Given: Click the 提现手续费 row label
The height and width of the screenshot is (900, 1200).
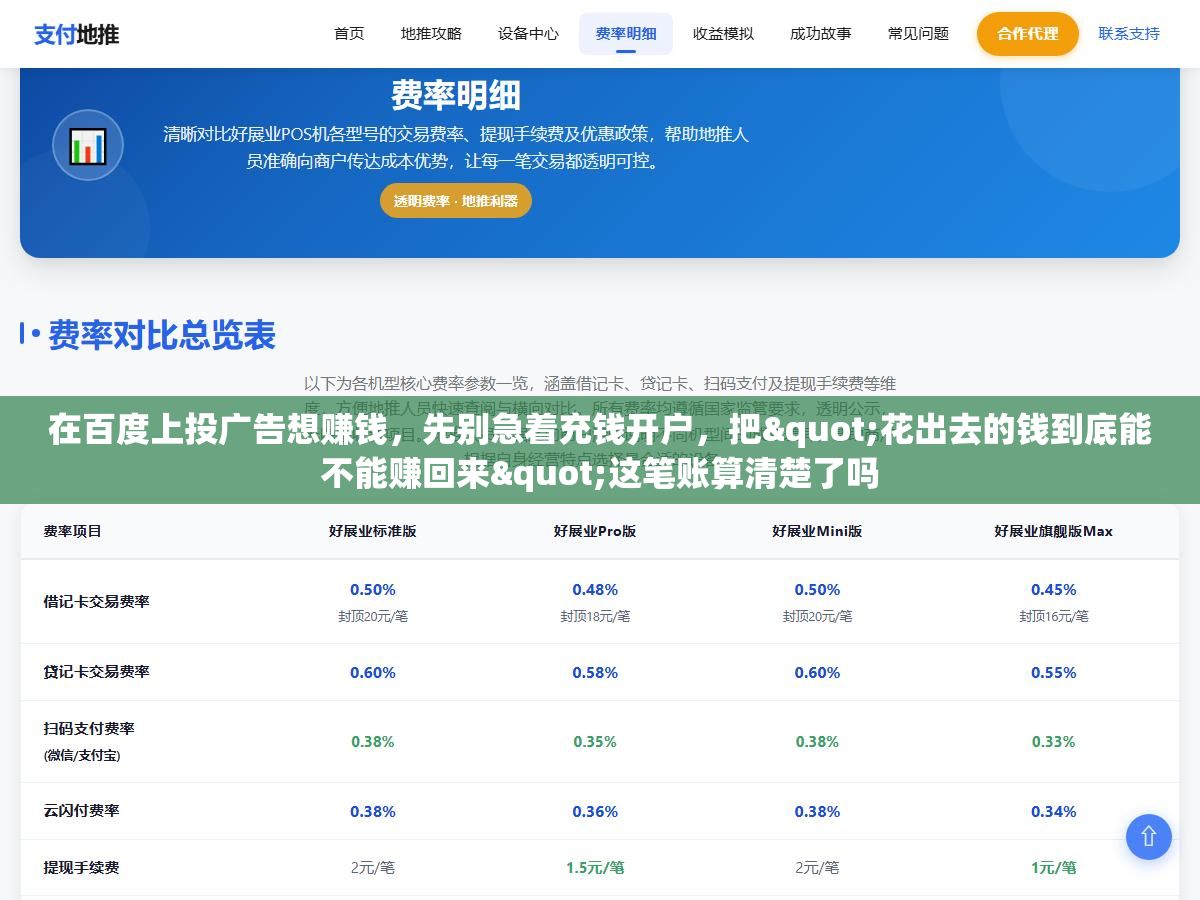Looking at the screenshot, I should coord(81,868).
